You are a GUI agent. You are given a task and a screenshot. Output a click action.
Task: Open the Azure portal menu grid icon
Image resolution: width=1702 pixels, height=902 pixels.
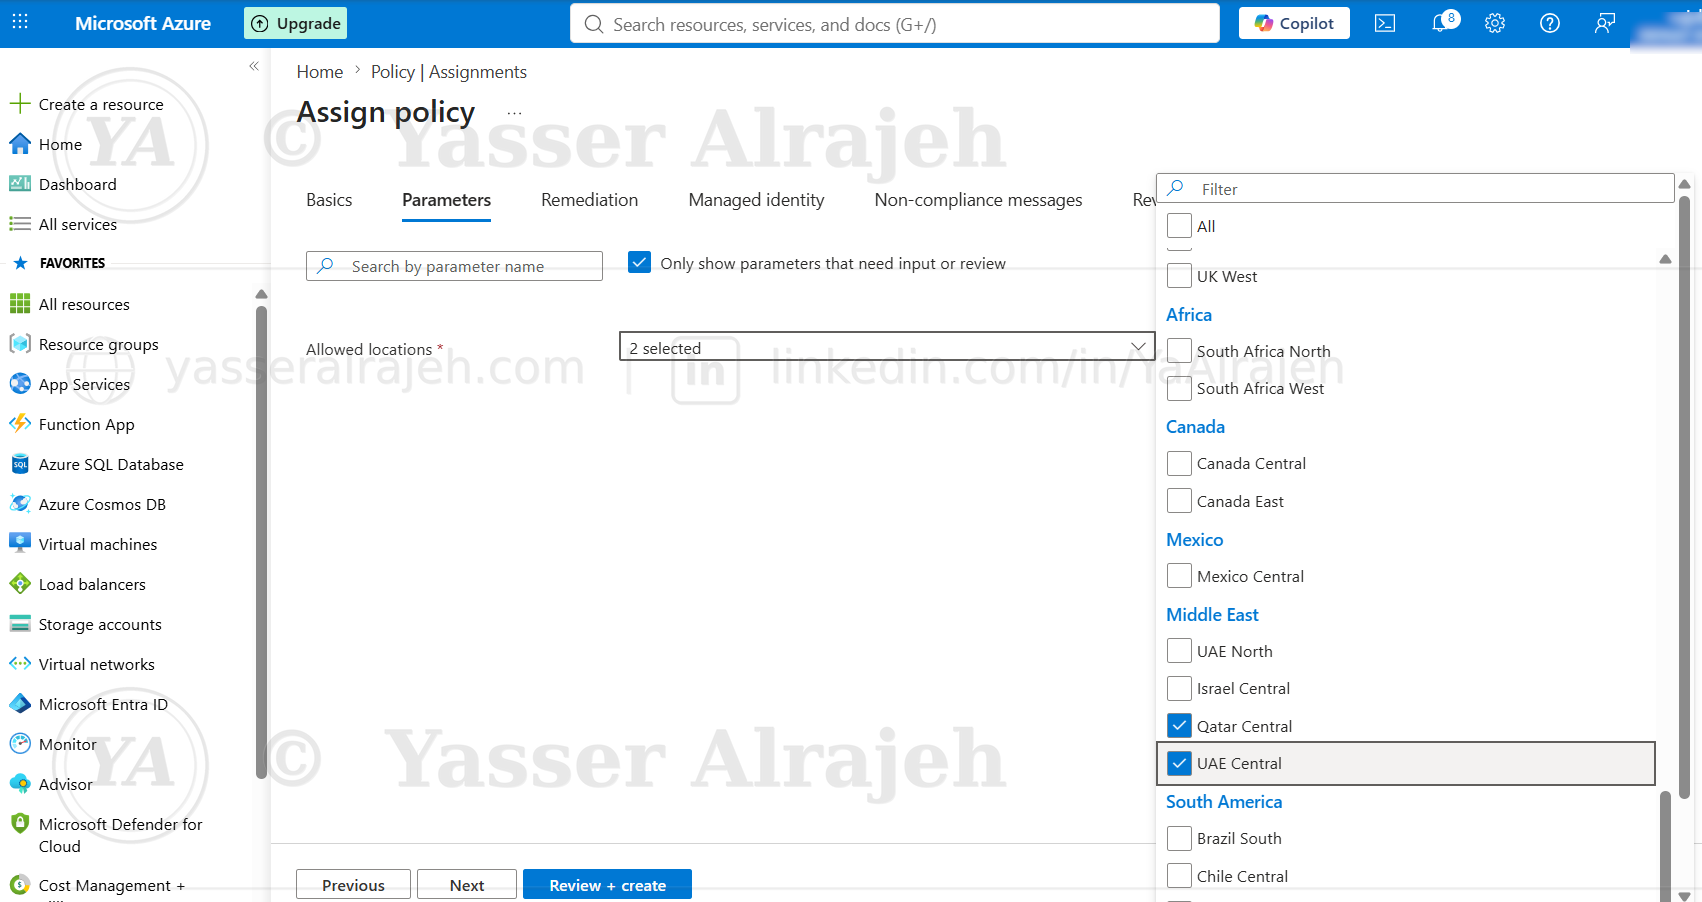pos(20,23)
